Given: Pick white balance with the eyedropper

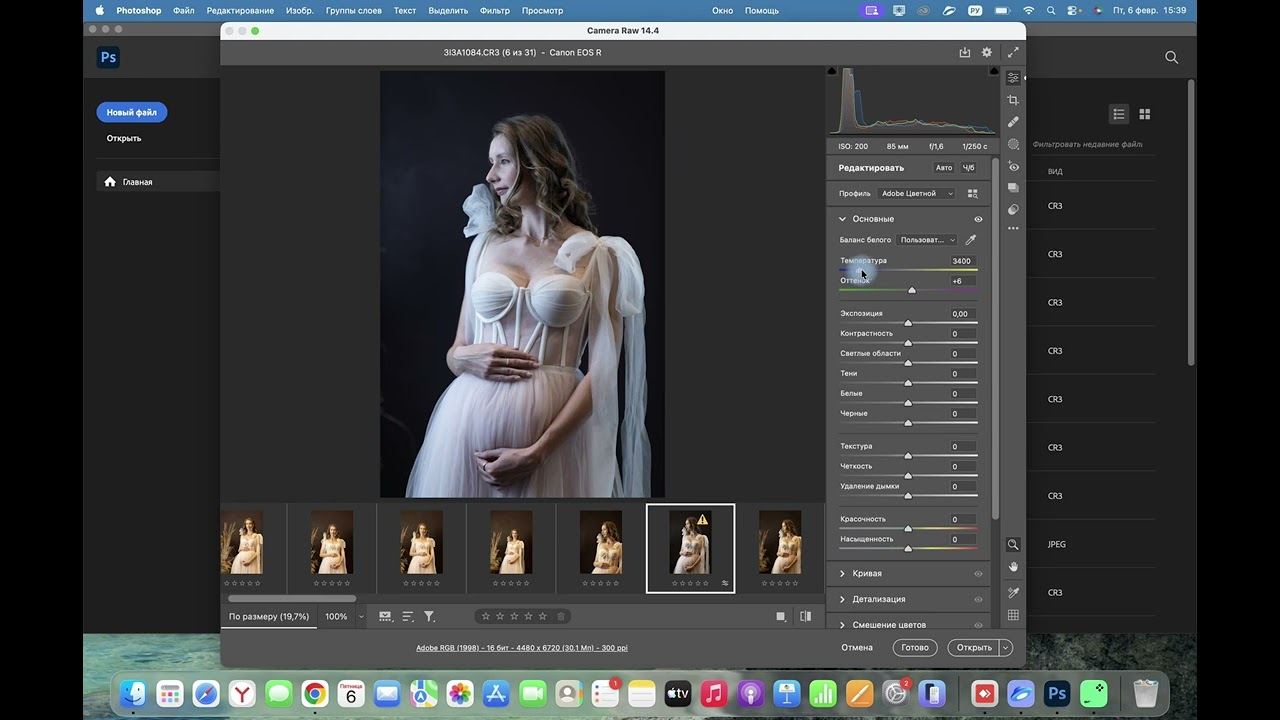Looking at the screenshot, I should 970,240.
